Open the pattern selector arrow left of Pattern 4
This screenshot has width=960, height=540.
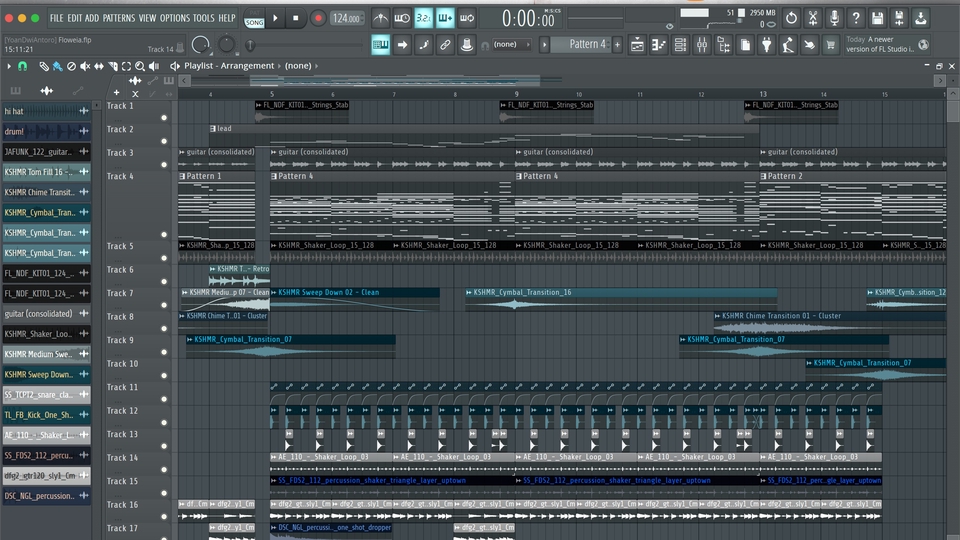click(544, 45)
